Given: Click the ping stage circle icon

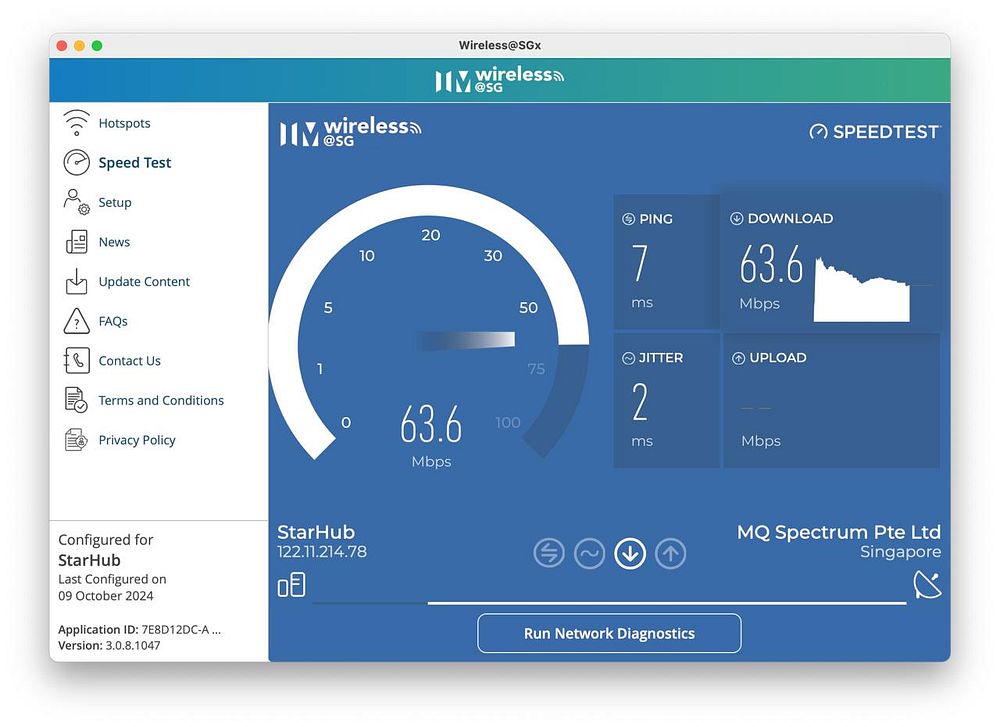Looking at the screenshot, I should [549, 553].
